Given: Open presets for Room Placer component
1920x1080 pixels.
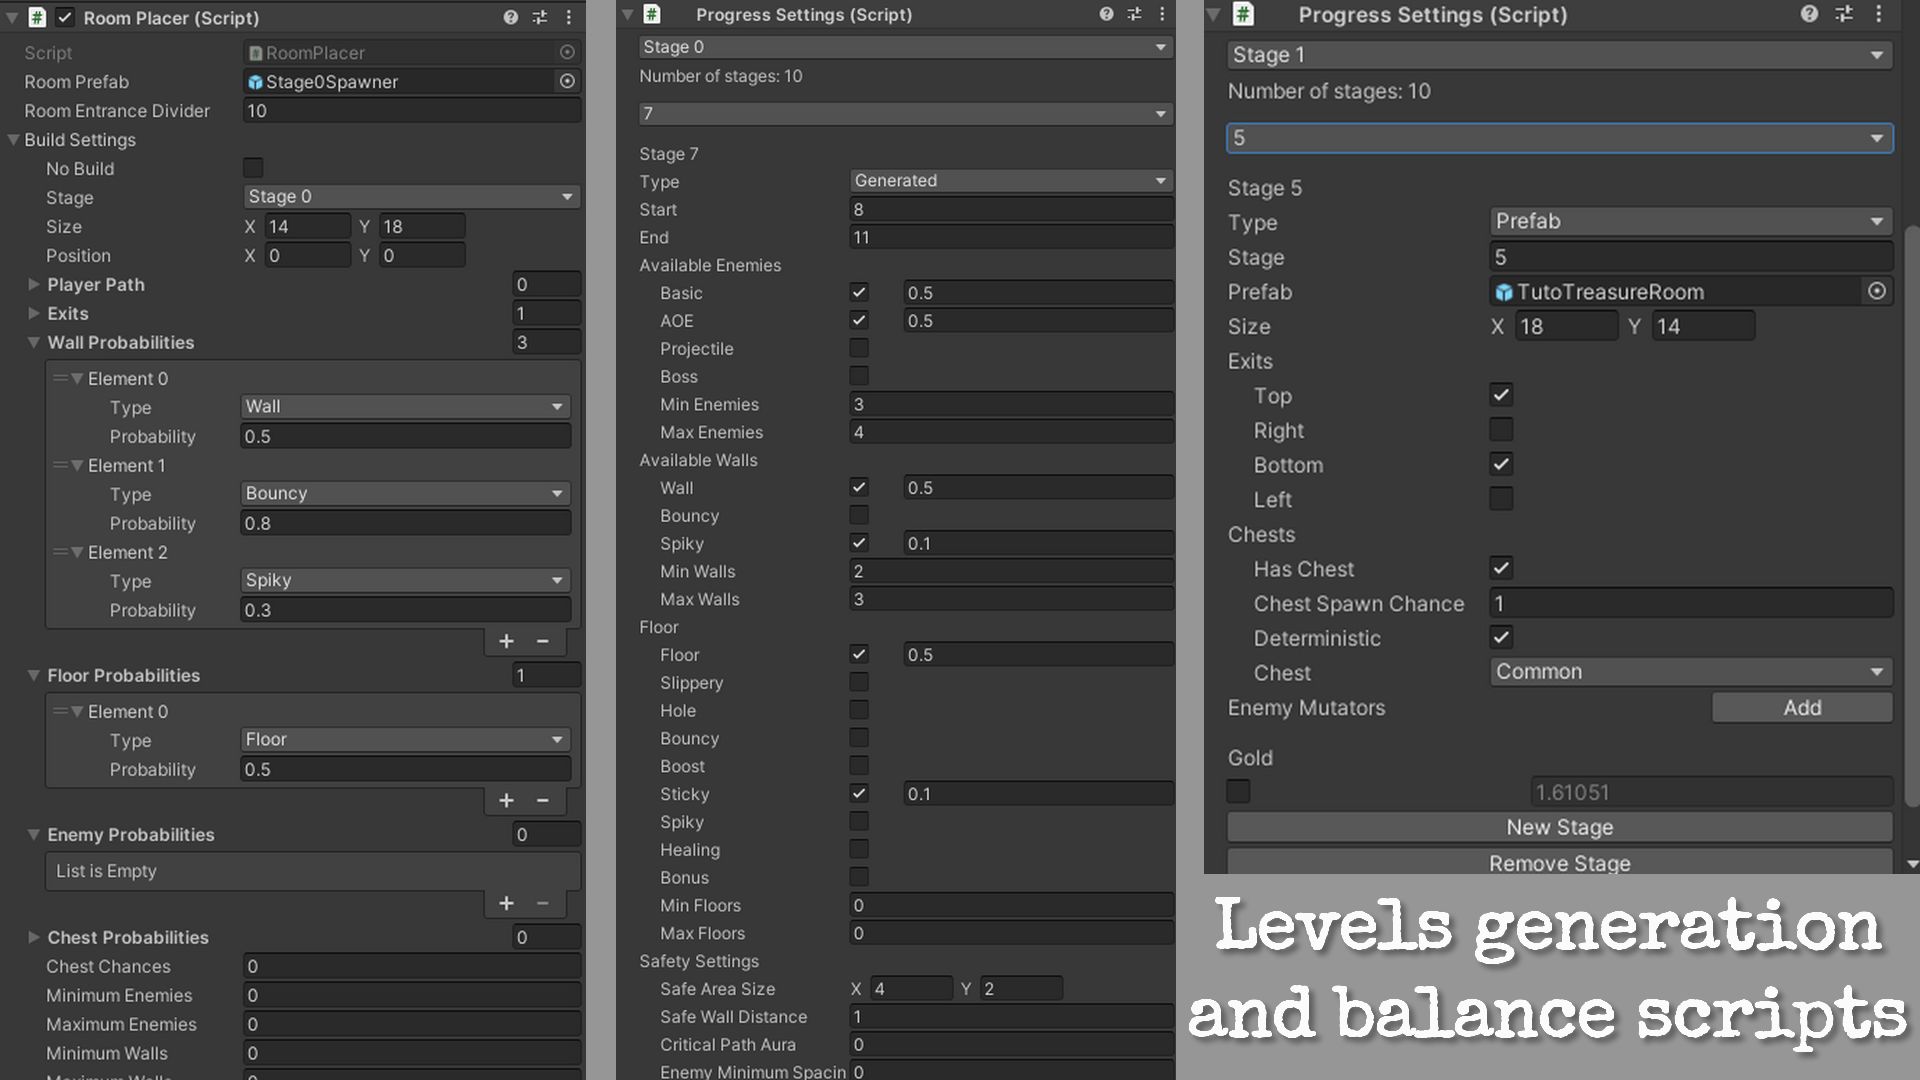Looking at the screenshot, I should 540,17.
